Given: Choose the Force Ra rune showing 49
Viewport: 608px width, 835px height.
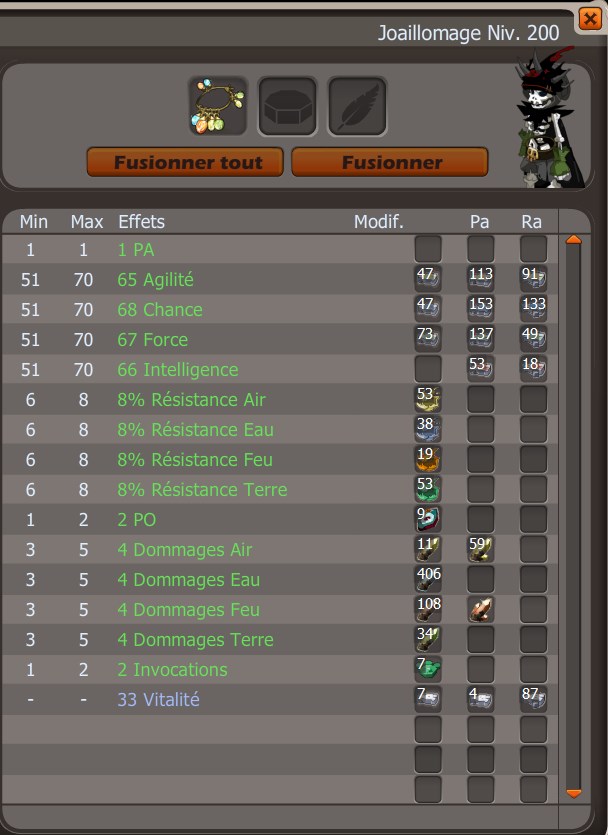Looking at the screenshot, I should coord(533,339).
